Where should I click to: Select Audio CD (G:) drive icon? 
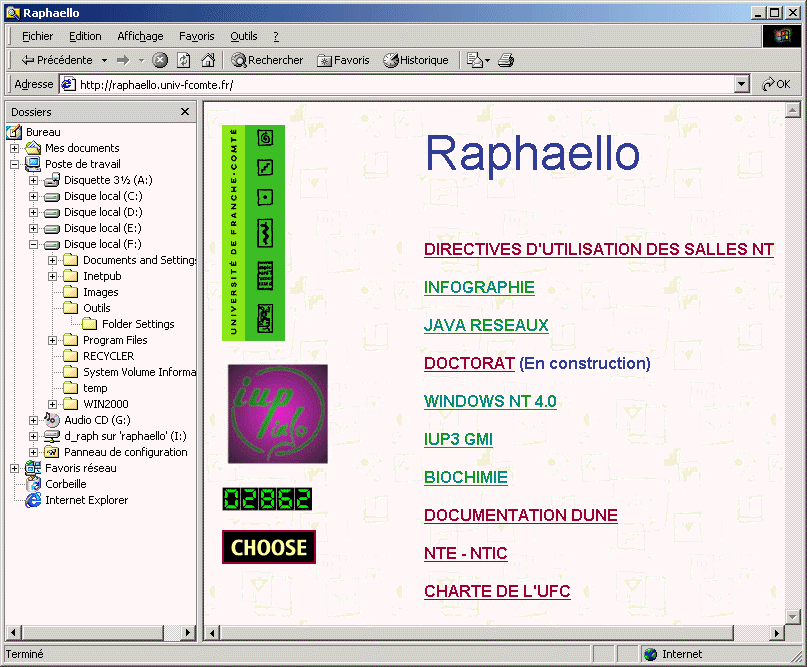click(x=53, y=420)
